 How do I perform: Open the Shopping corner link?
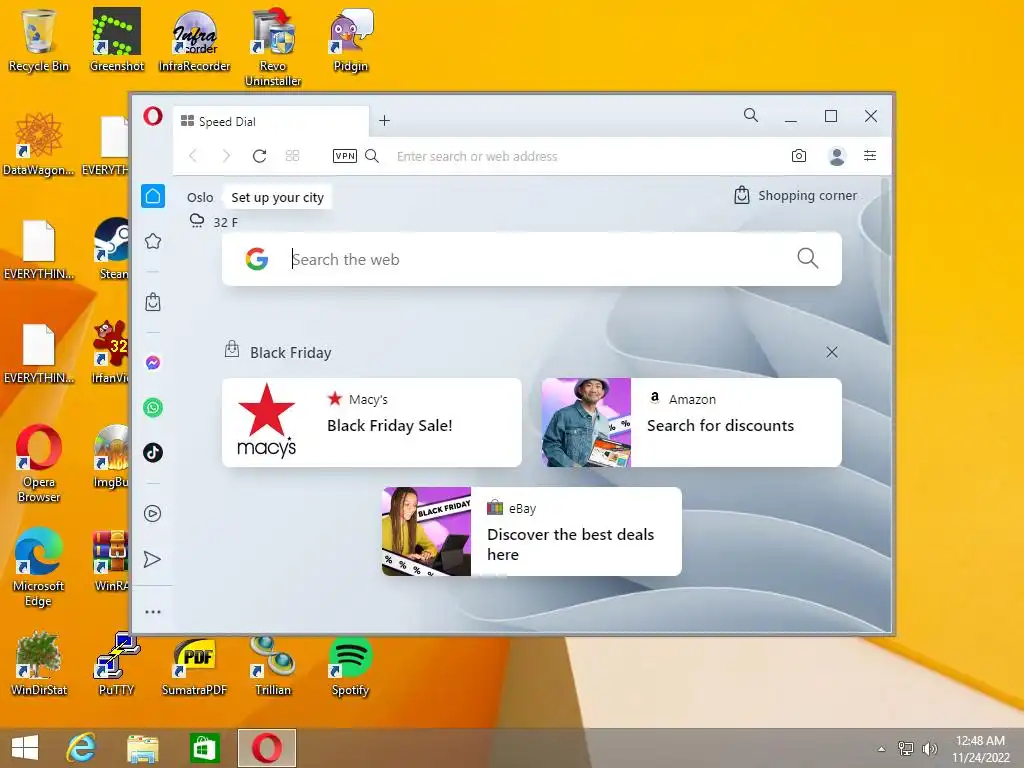click(x=796, y=195)
